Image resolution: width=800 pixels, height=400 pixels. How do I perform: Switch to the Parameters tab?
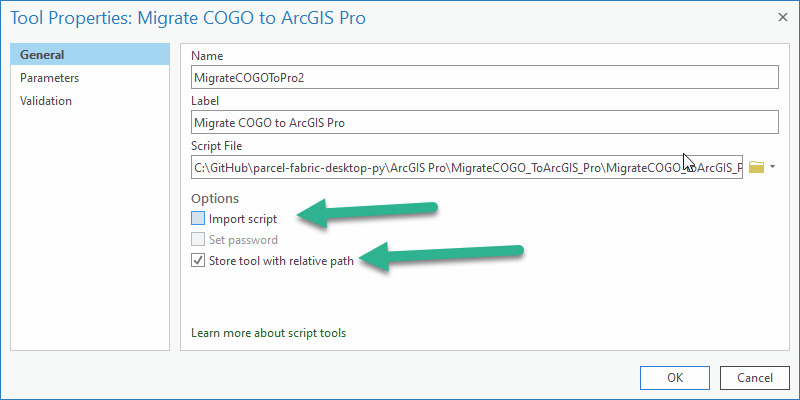coord(49,78)
